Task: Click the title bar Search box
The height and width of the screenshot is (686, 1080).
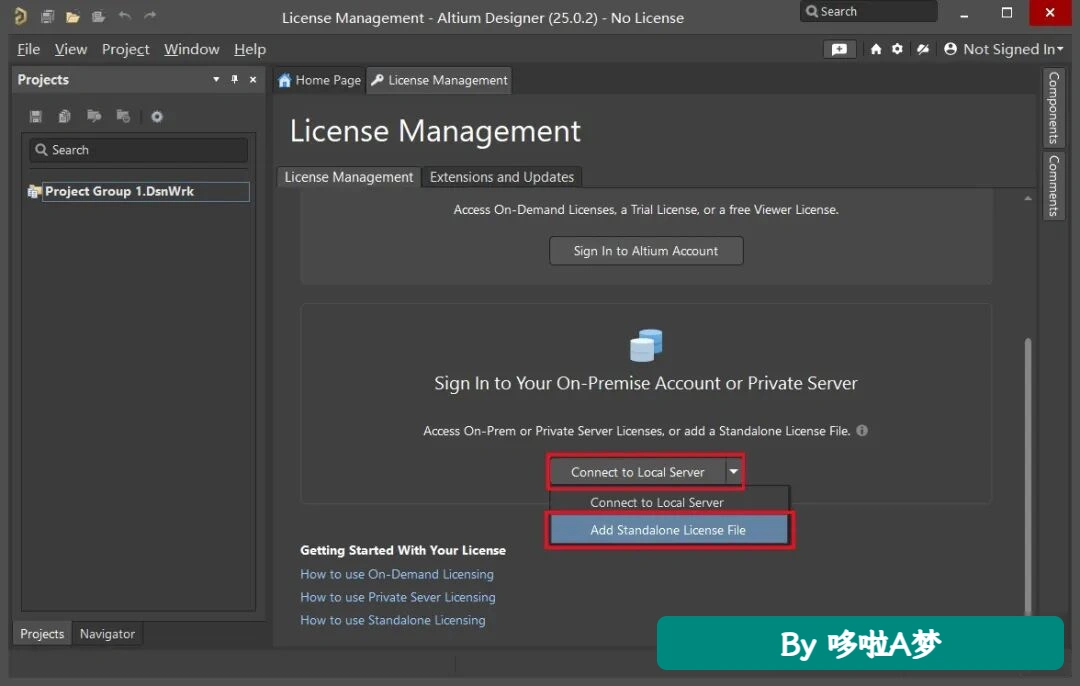Action: click(x=869, y=12)
